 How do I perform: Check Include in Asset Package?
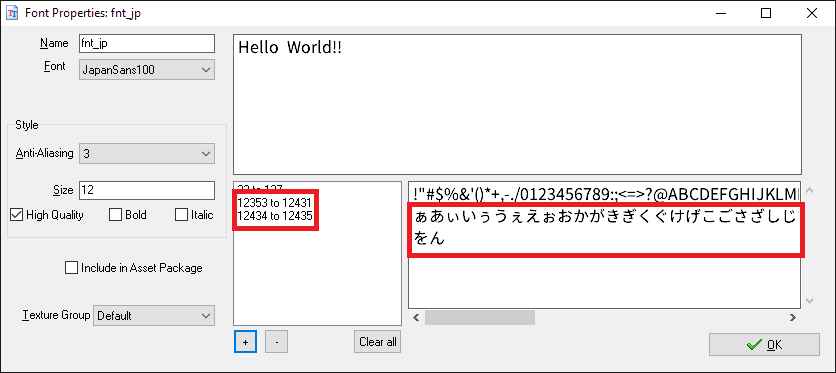point(71,267)
